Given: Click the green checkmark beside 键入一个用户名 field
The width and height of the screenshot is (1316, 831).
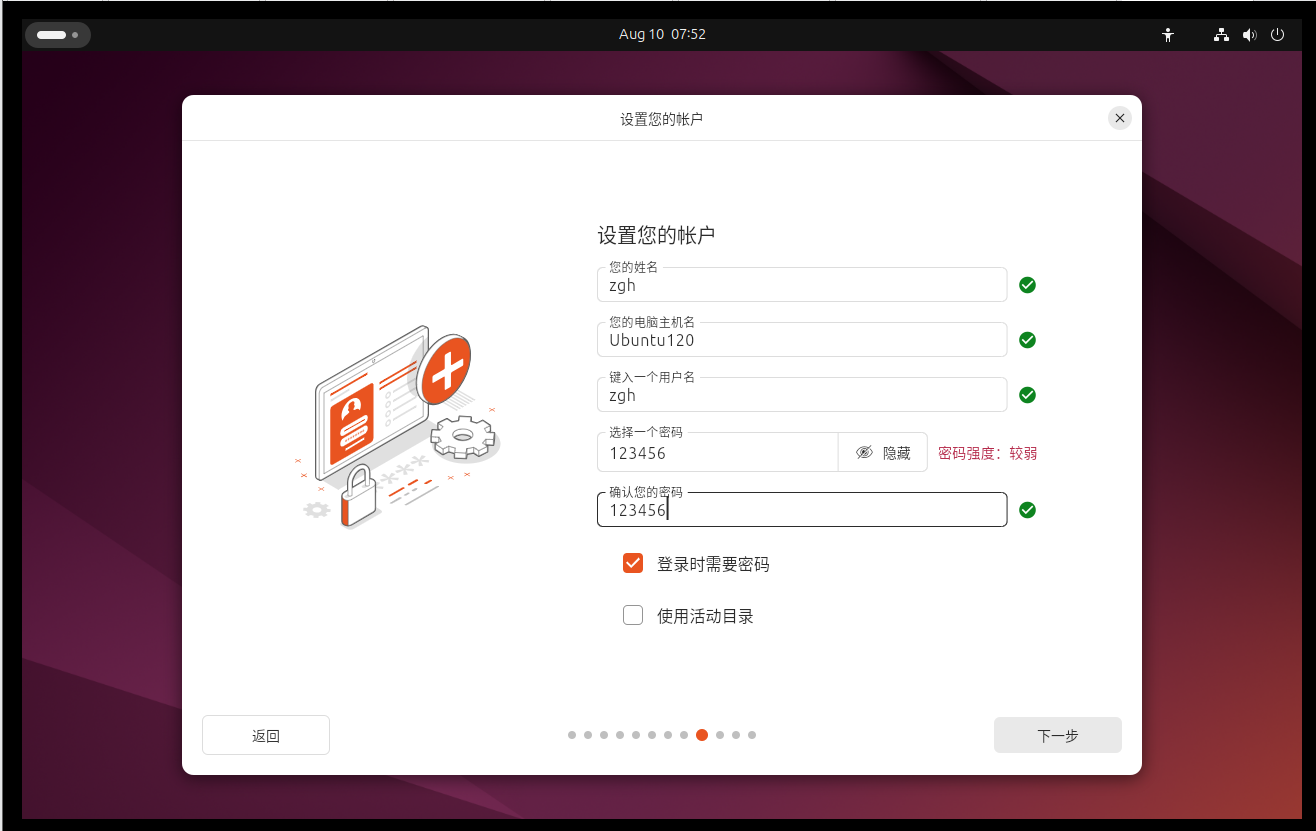Looking at the screenshot, I should tap(1027, 395).
